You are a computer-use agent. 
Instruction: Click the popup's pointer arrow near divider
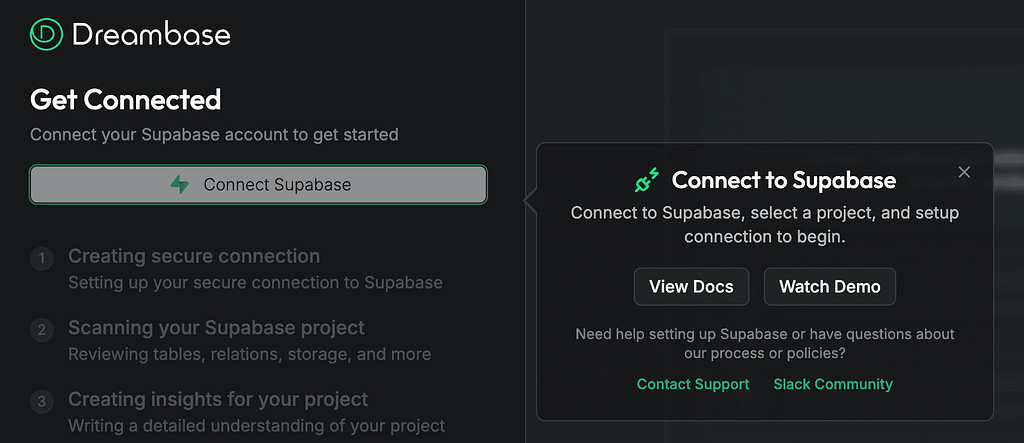pyautogui.click(x=530, y=202)
